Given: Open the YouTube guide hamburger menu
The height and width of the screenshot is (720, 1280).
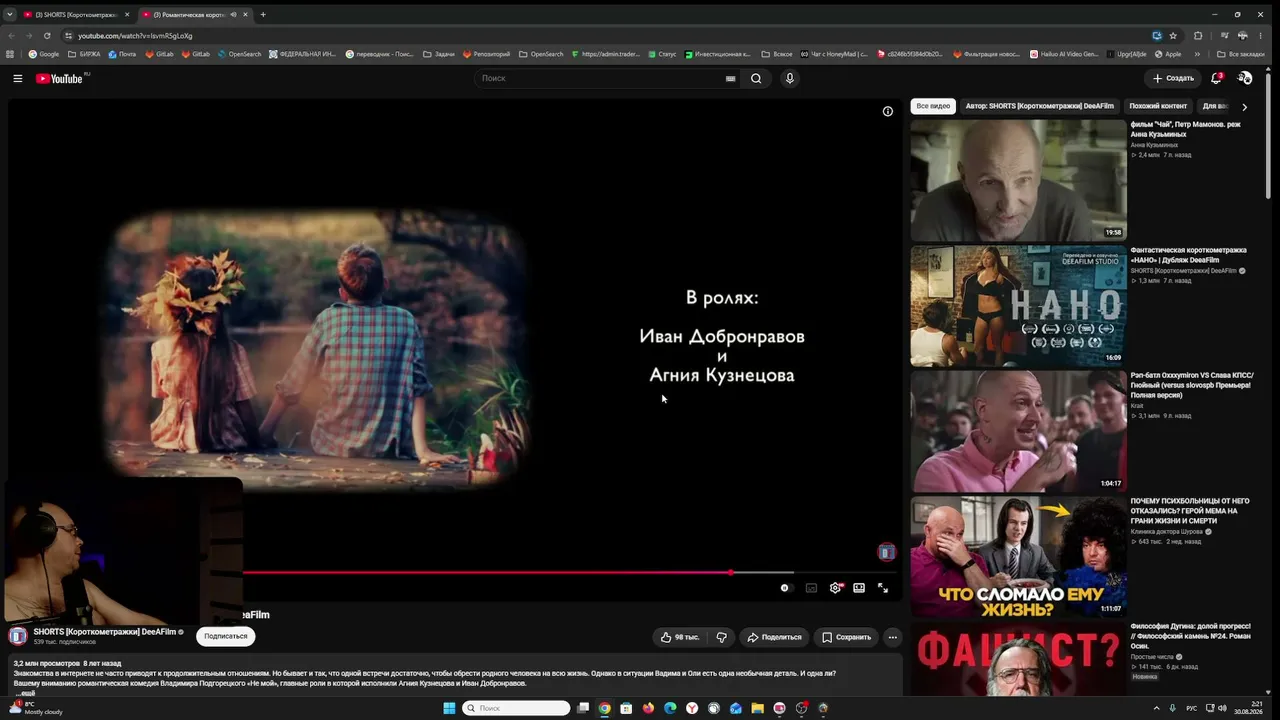Looking at the screenshot, I should pos(17,78).
